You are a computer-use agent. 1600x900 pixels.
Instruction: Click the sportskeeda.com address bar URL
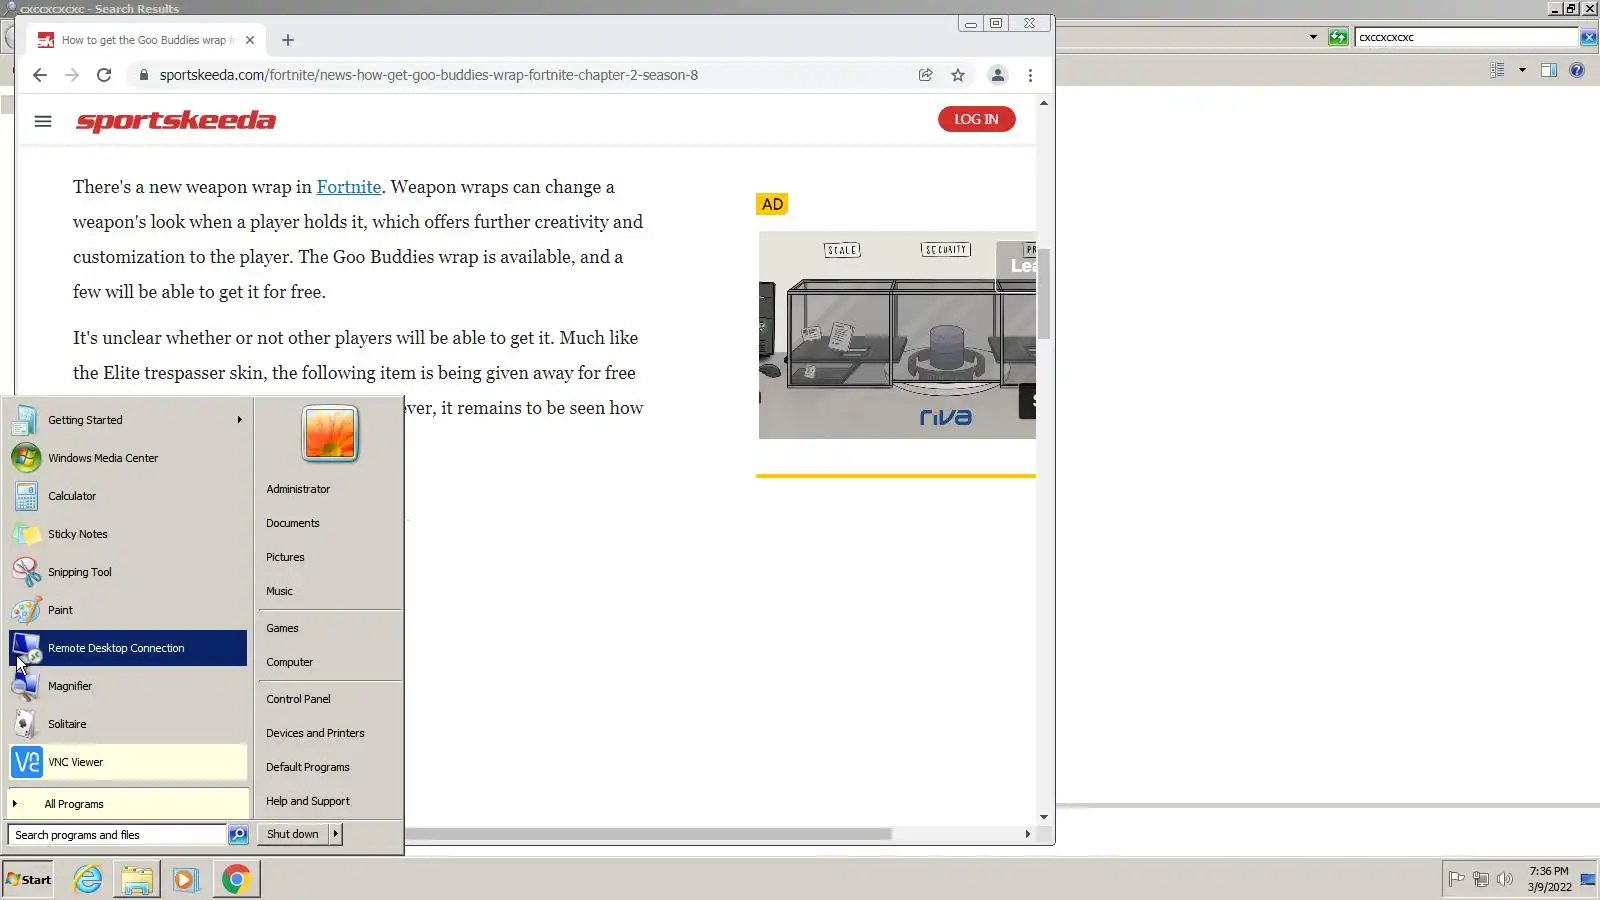coord(429,75)
